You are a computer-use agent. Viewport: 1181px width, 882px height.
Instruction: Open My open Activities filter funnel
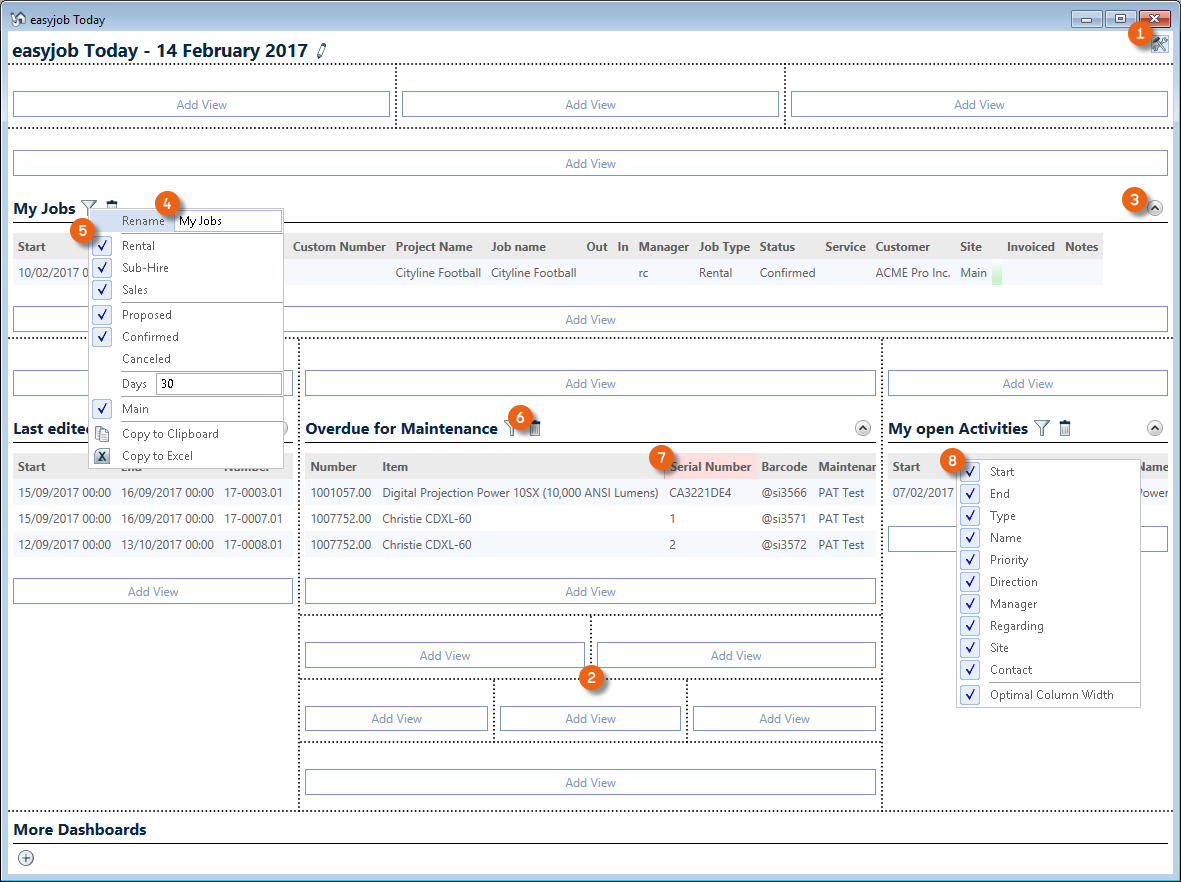pos(1042,428)
